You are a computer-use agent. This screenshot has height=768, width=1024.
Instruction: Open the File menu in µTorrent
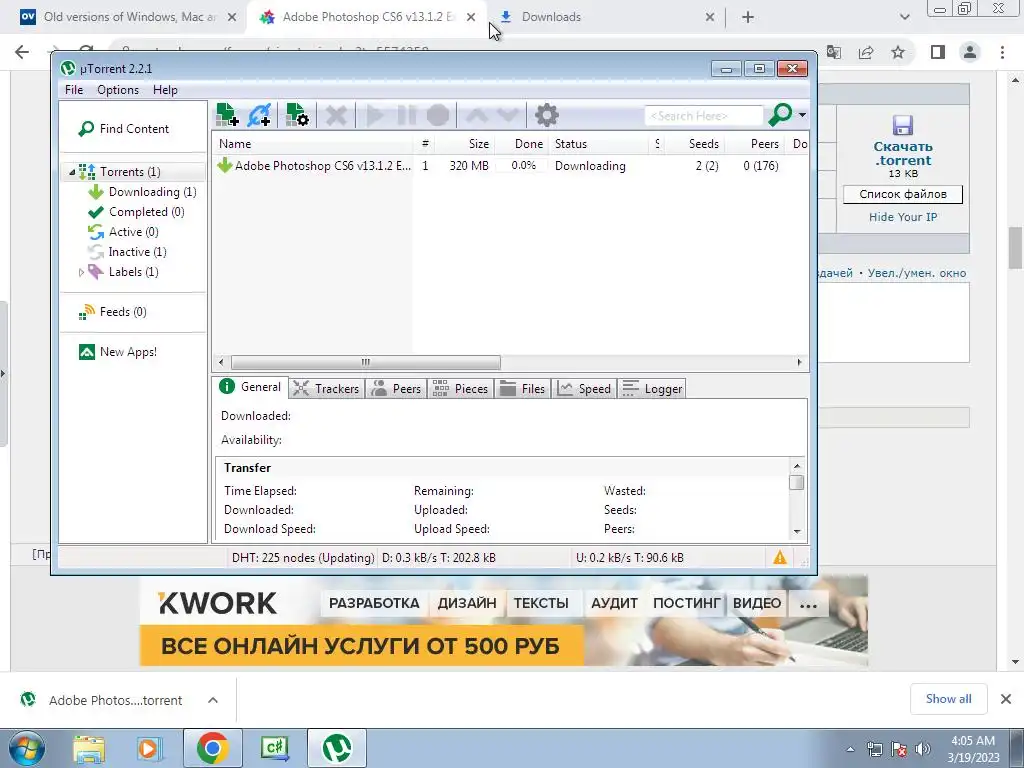pos(74,89)
